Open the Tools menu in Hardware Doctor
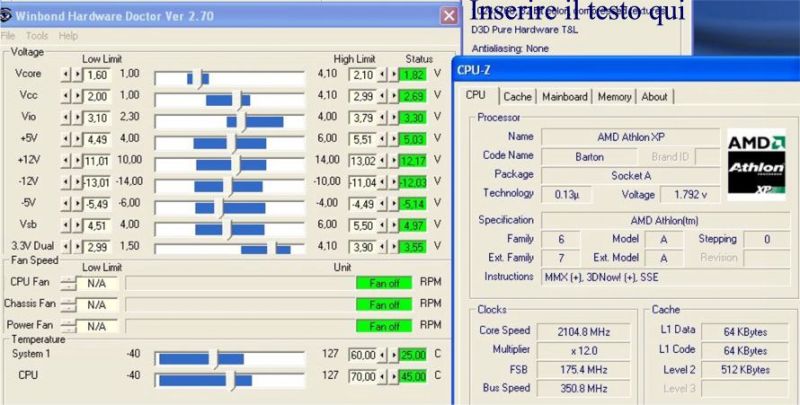 pyautogui.click(x=37, y=36)
